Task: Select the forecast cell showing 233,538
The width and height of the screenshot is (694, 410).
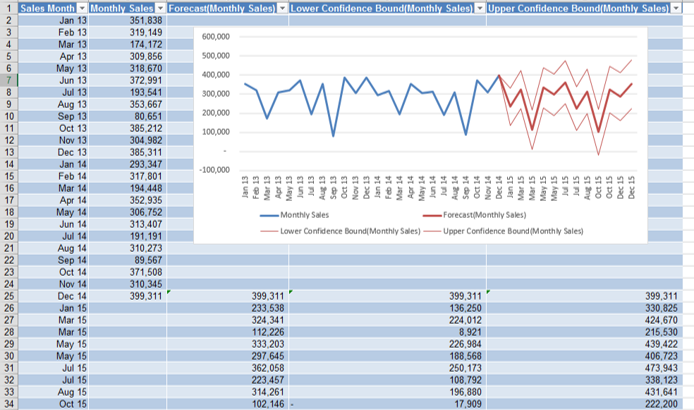Action: (227, 308)
